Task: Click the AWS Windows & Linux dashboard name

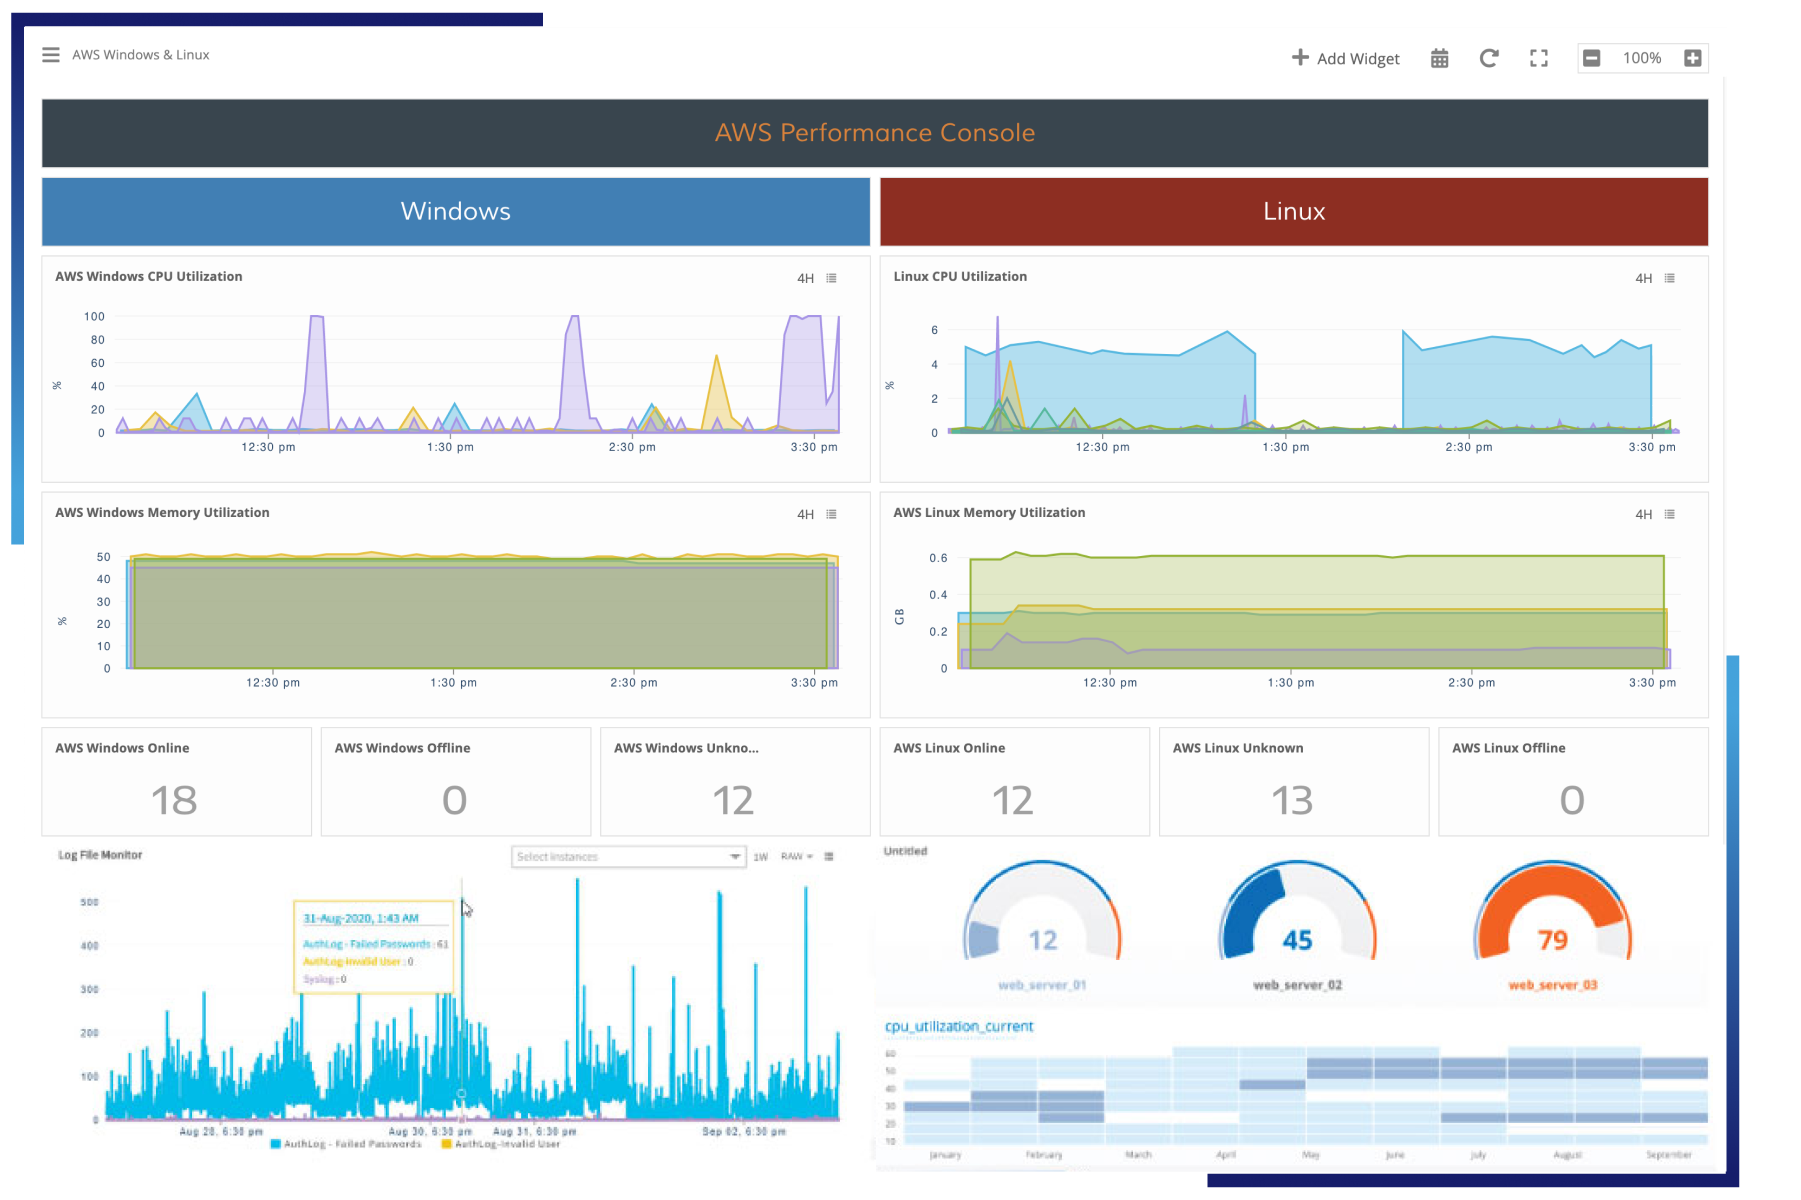Action: coord(141,55)
